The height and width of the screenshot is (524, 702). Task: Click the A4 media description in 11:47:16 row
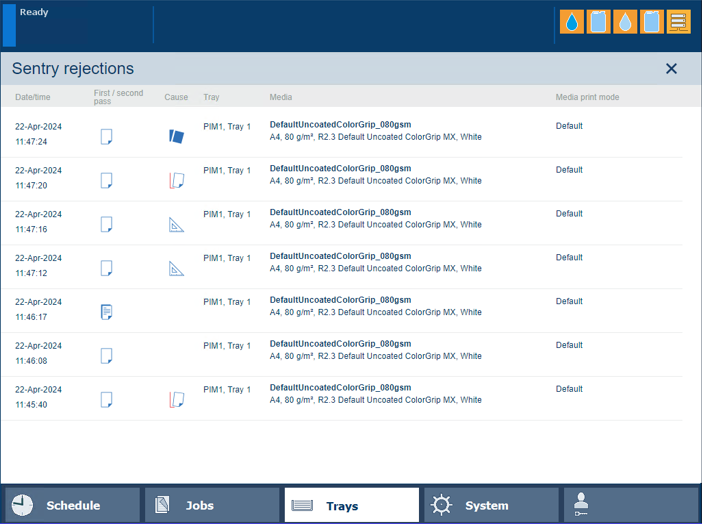coord(376,225)
